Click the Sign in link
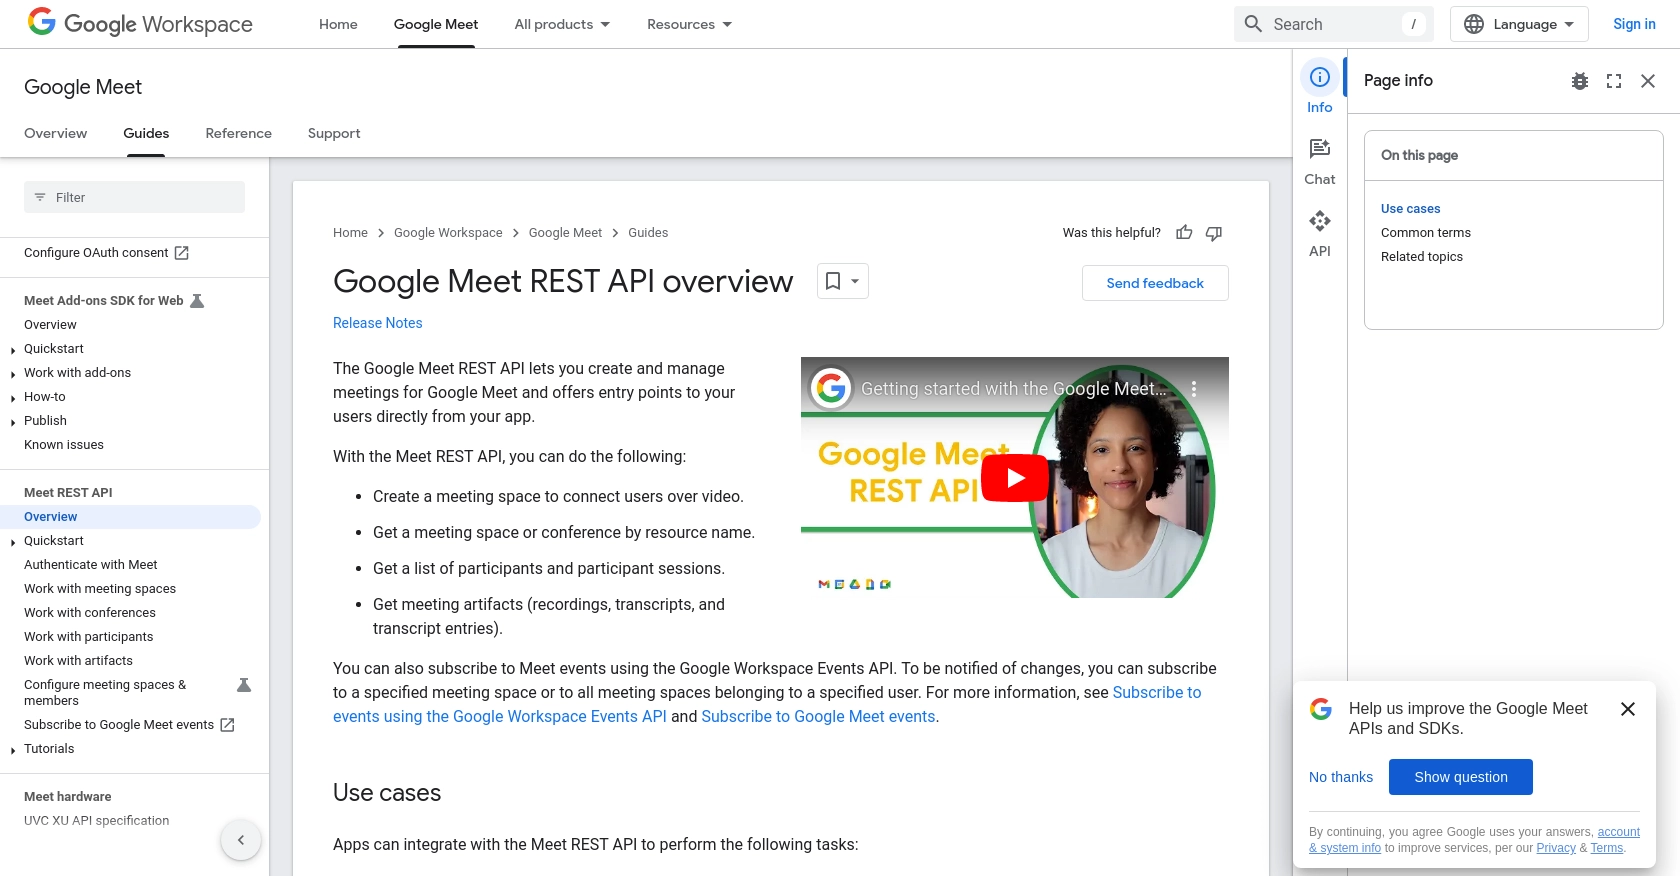Screen dimensions: 1680x876 pyautogui.click(x=1634, y=24)
